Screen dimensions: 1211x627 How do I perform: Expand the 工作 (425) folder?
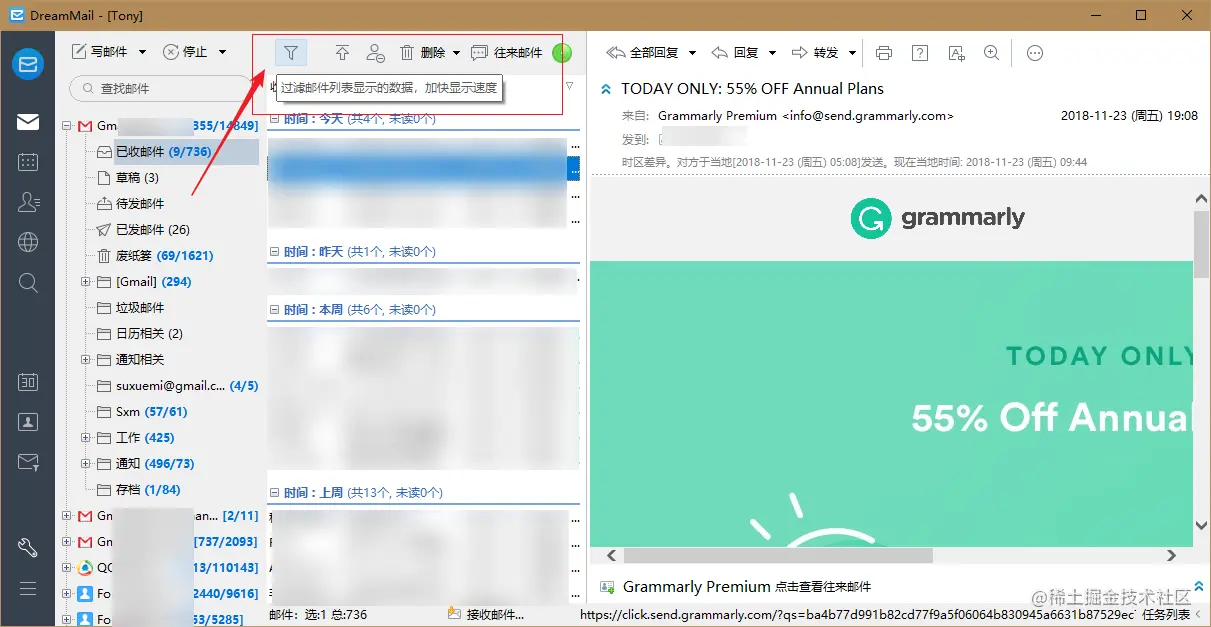point(86,438)
